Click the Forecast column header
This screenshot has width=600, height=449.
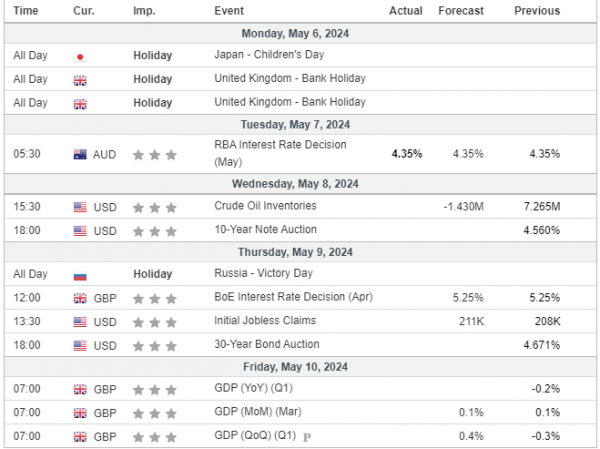point(461,11)
